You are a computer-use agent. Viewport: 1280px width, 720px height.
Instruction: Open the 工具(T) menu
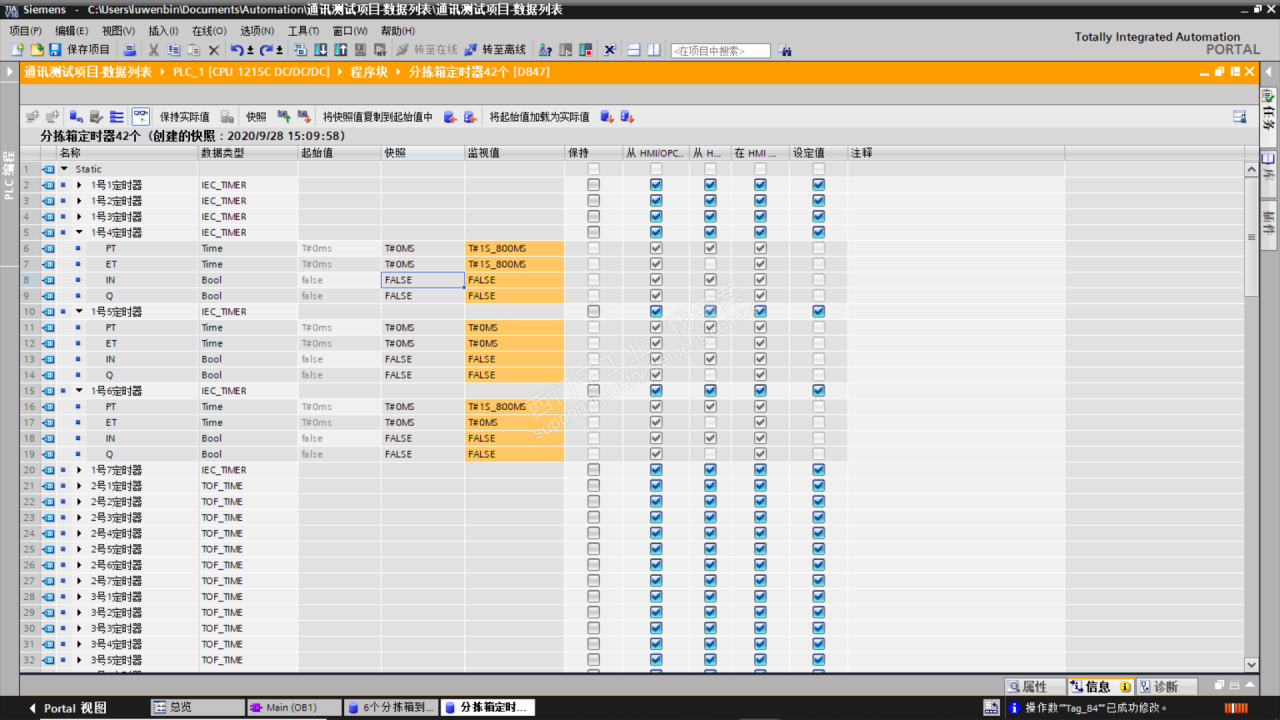click(x=303, y=31)
